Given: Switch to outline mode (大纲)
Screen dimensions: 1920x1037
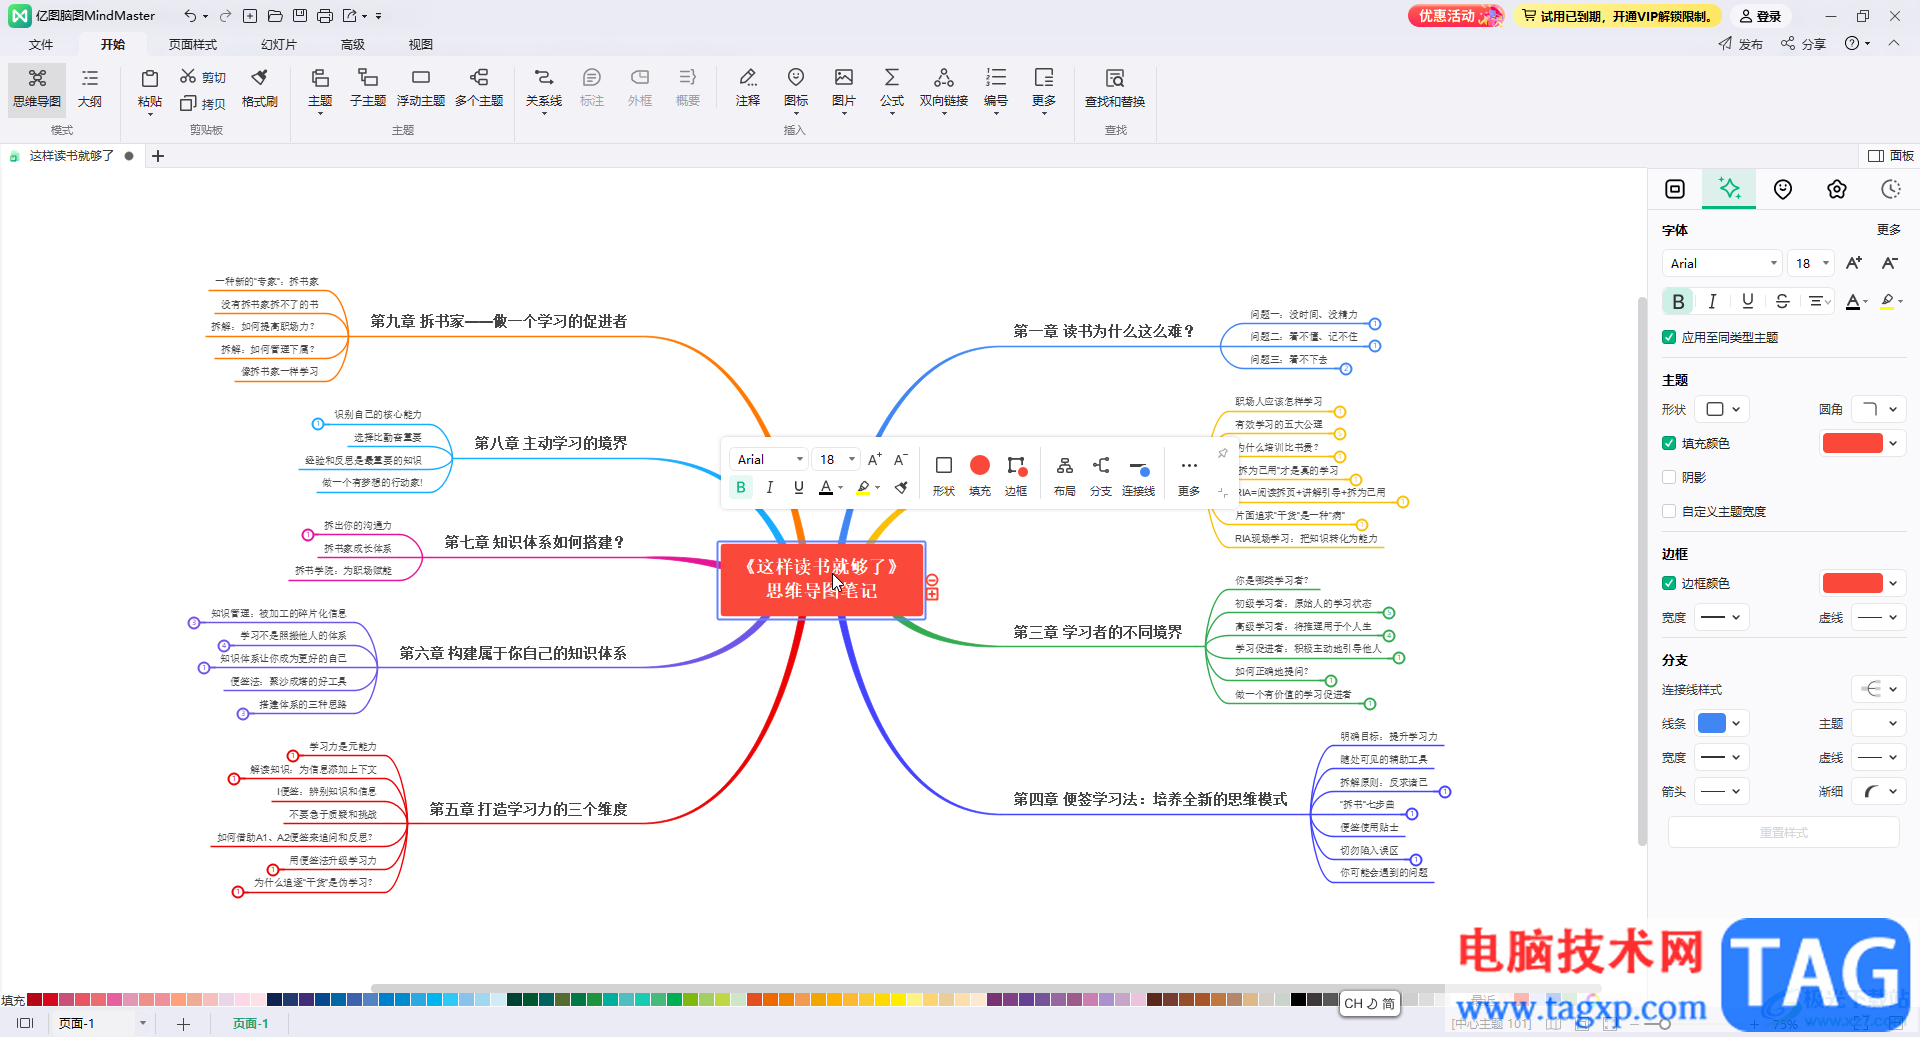Looking at the screenshot, I should point(90,89).
